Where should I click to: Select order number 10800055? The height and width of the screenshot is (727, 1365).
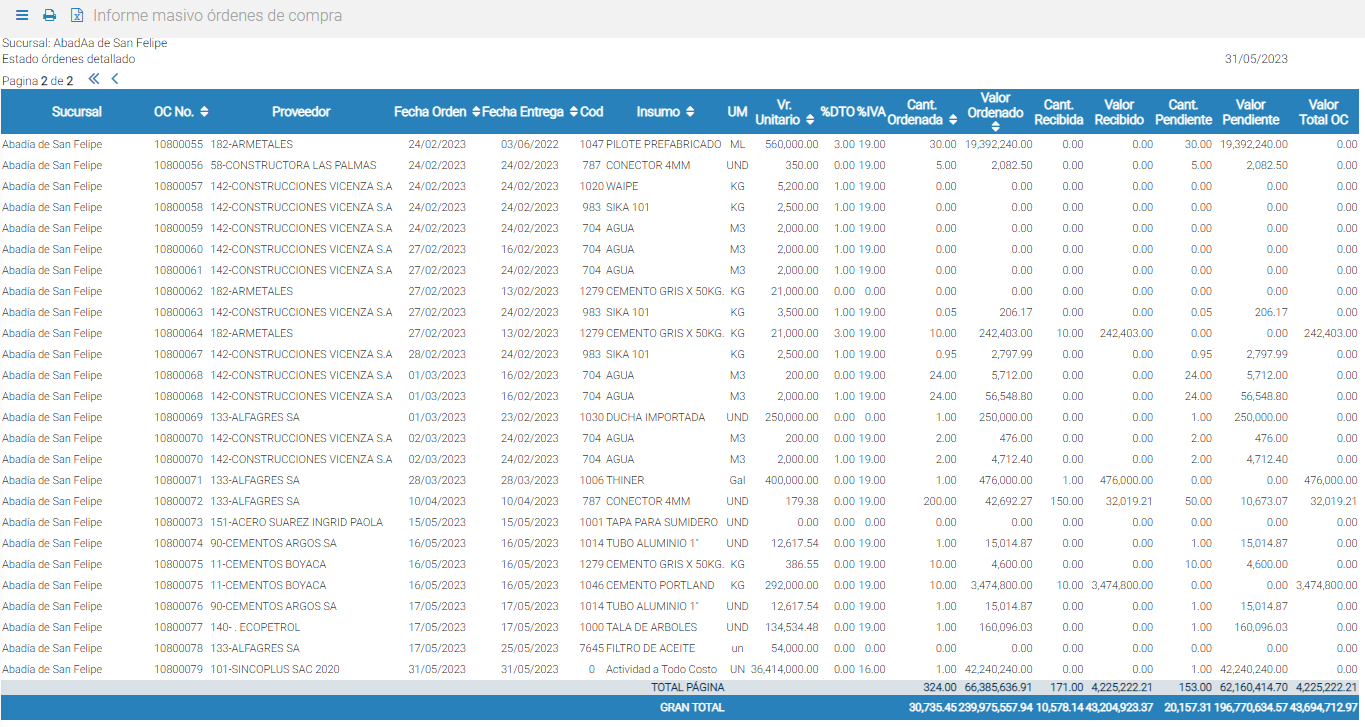coord(178,144)
